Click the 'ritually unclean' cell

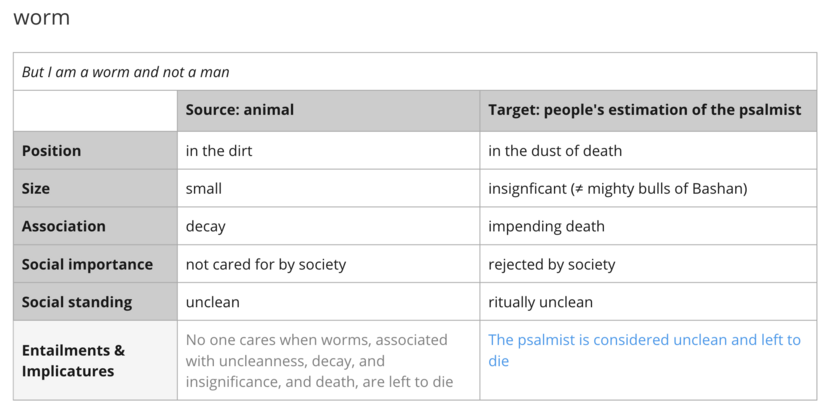click(540, 302)
